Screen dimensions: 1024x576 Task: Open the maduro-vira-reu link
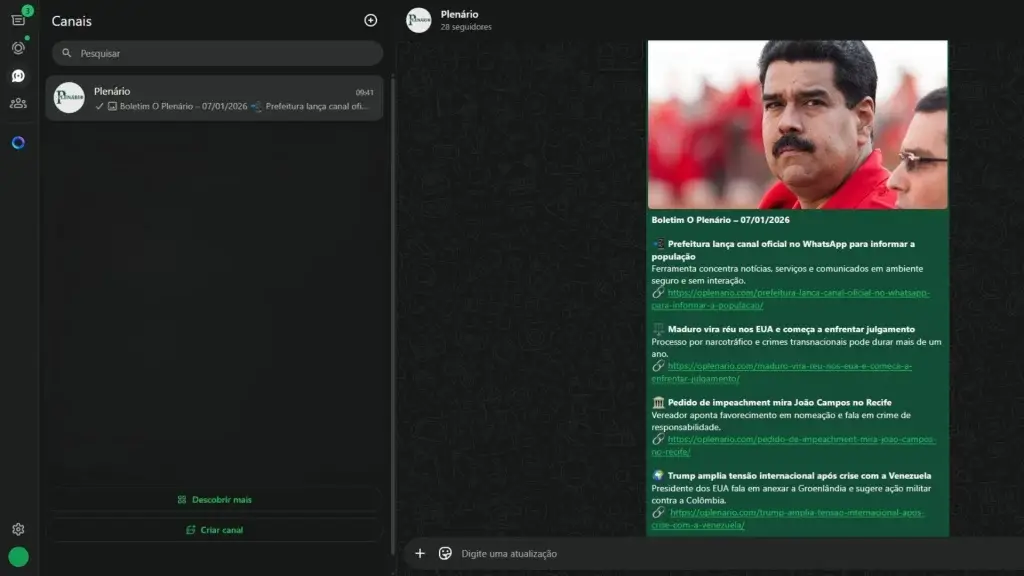tap(789, 366)
